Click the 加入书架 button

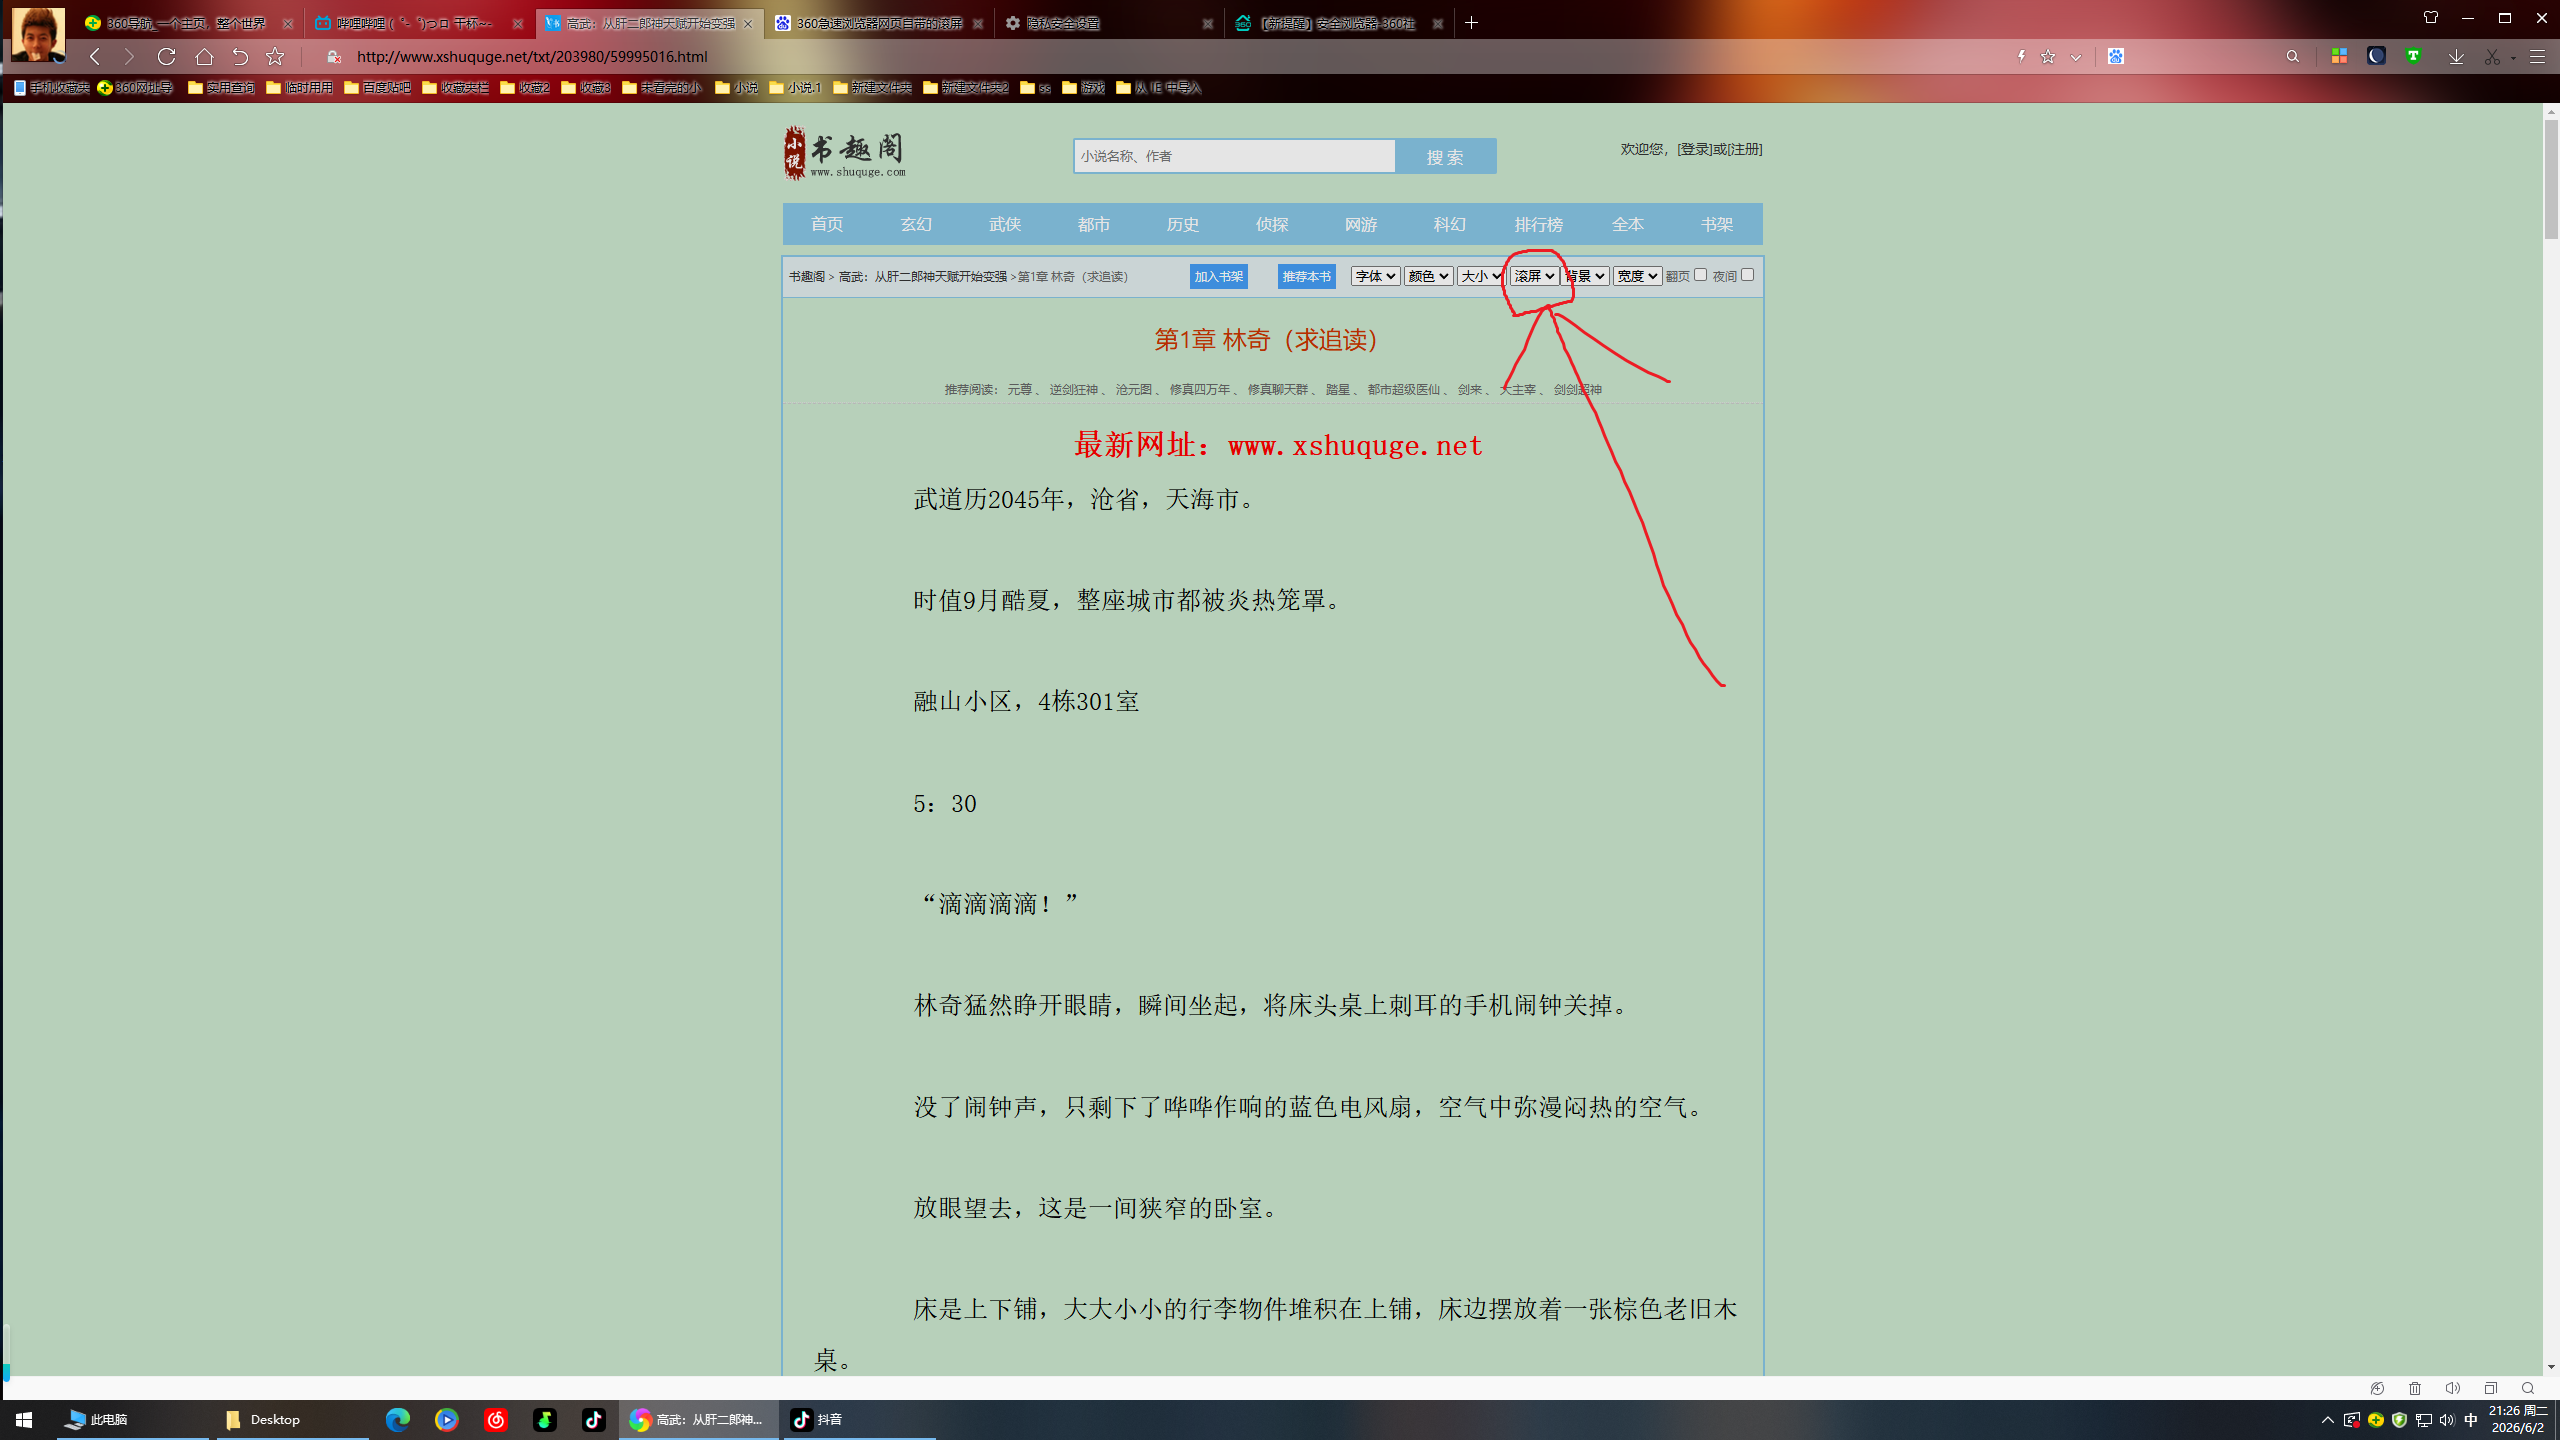click(1218, 276)
